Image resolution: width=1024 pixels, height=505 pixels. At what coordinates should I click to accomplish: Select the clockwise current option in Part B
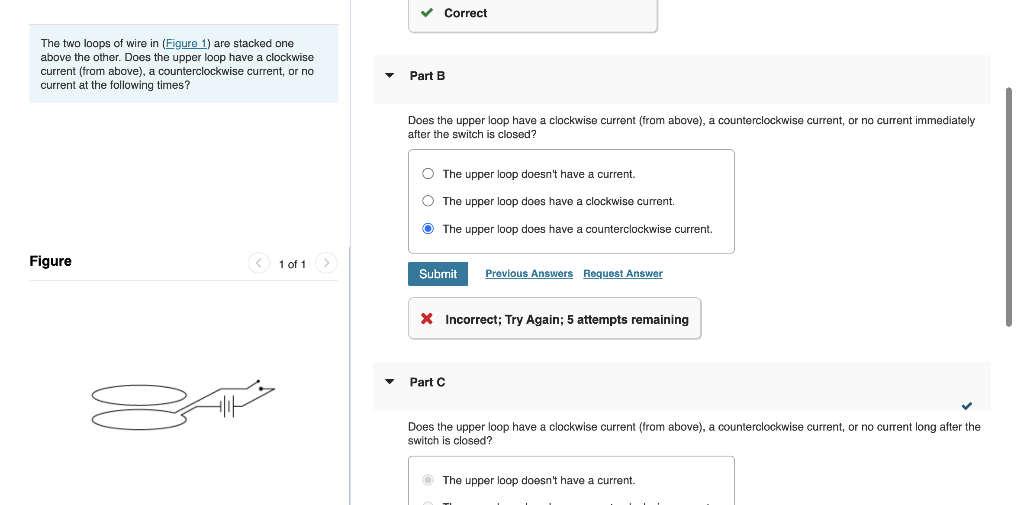point(428,201)
